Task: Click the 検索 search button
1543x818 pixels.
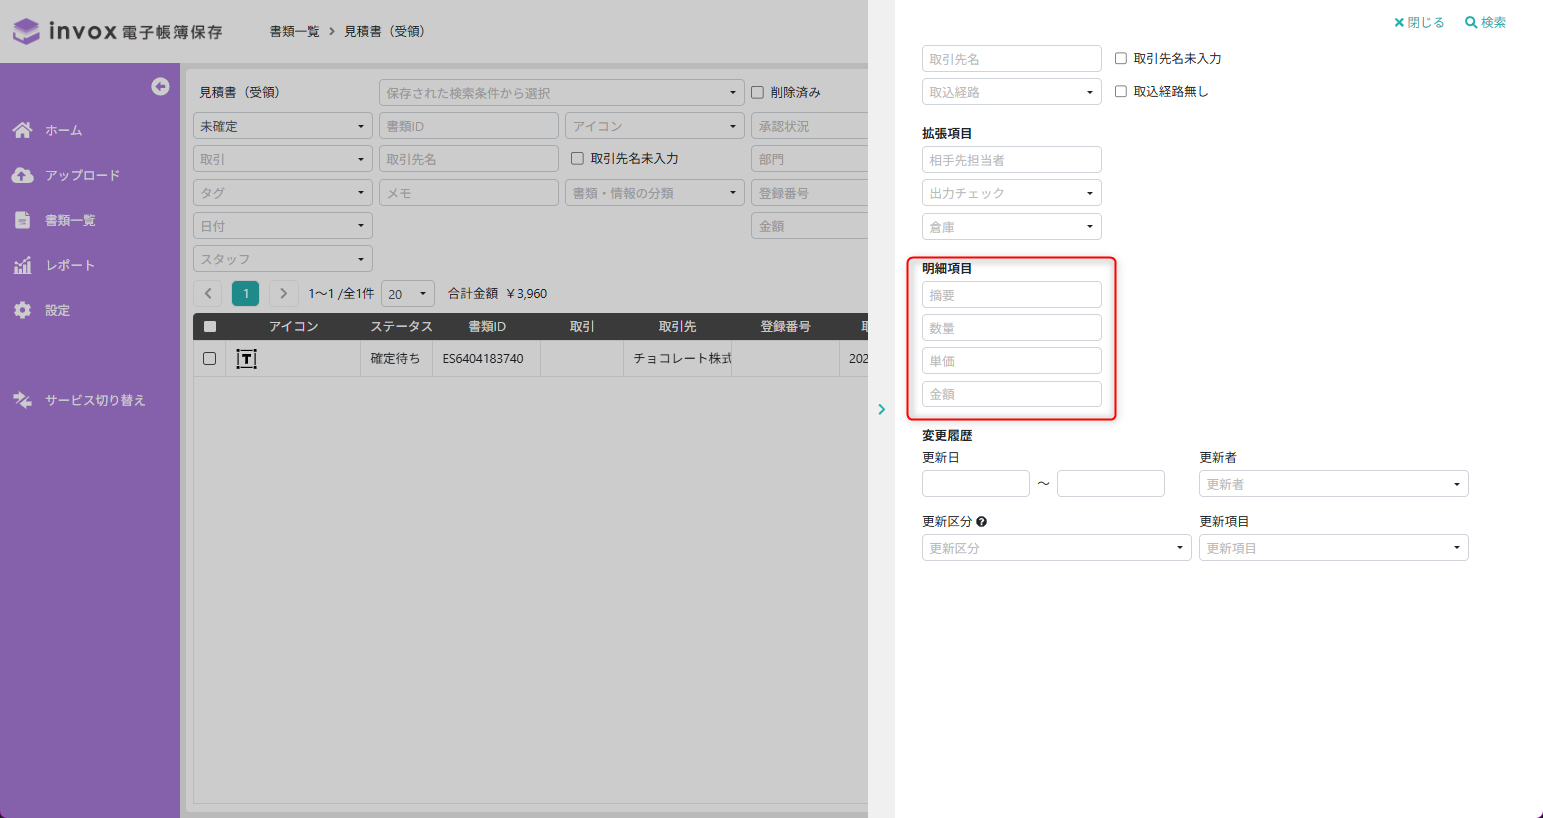Action: [x=1485, y=22]
